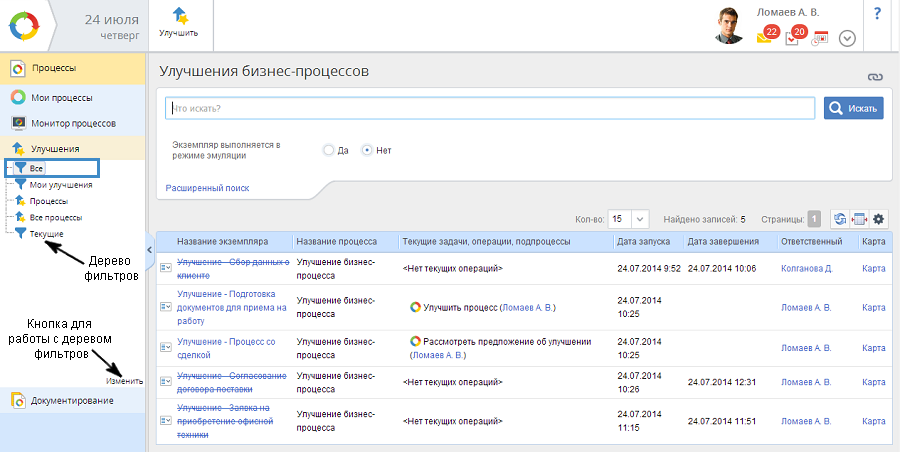Copy page link via chain icon
Image resolution: width=900 pixels, height=452 pixels.
[876, 77]
